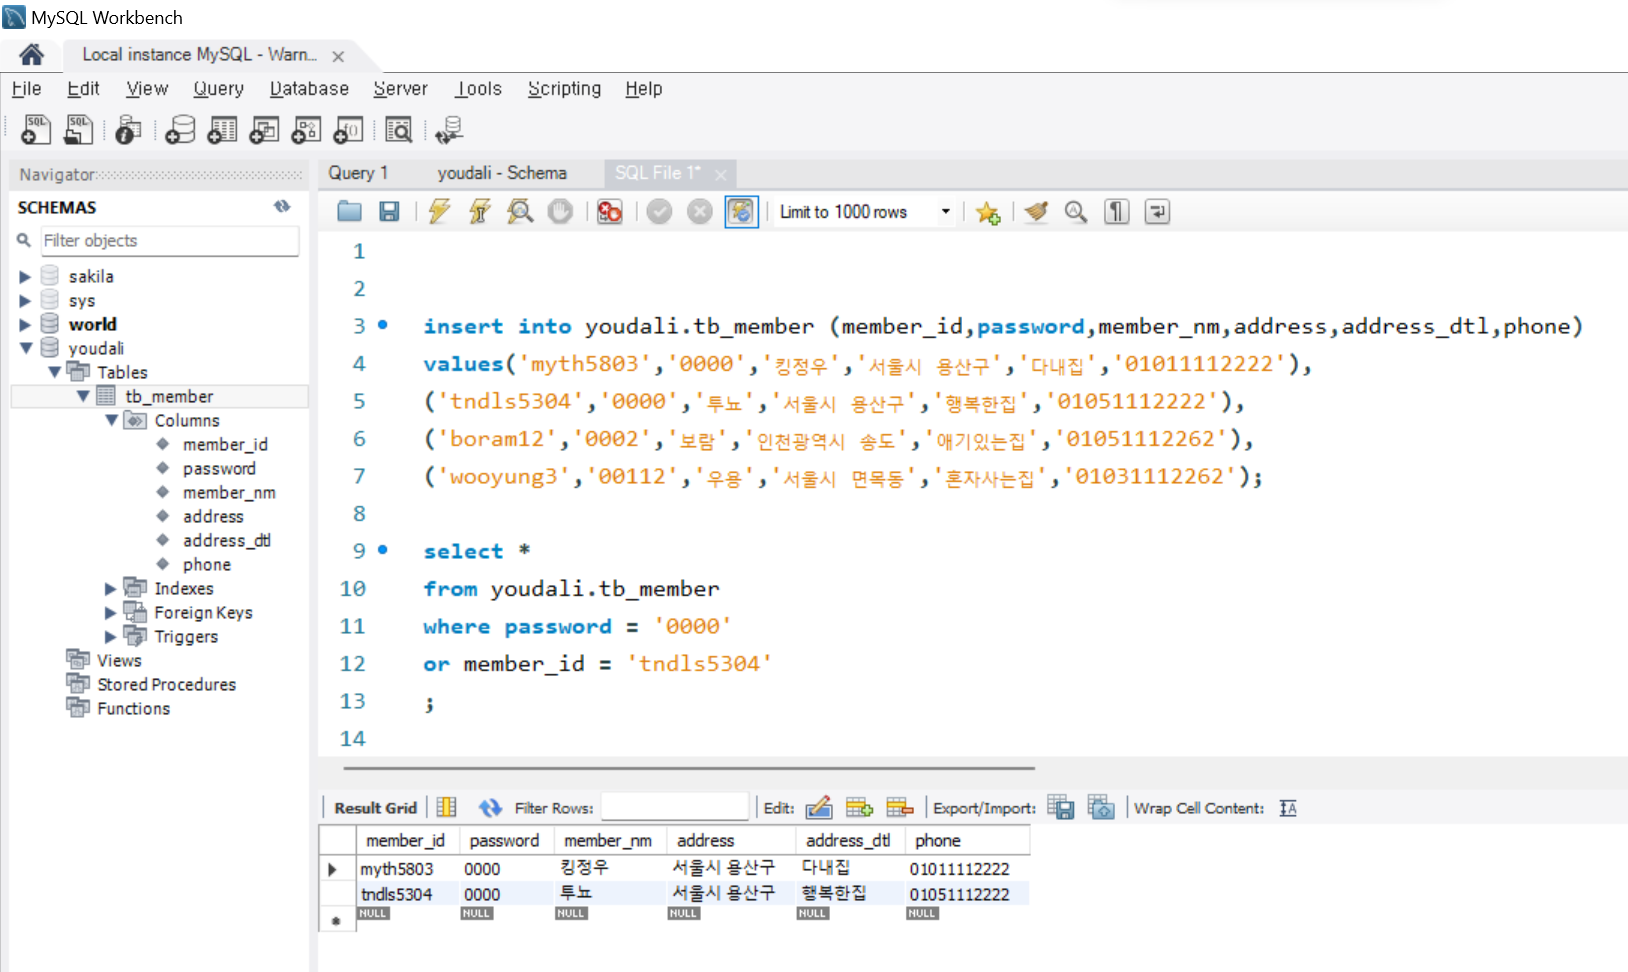Open a script file in the editor
Screen dimensions: 1628x972
click(350, 211)
